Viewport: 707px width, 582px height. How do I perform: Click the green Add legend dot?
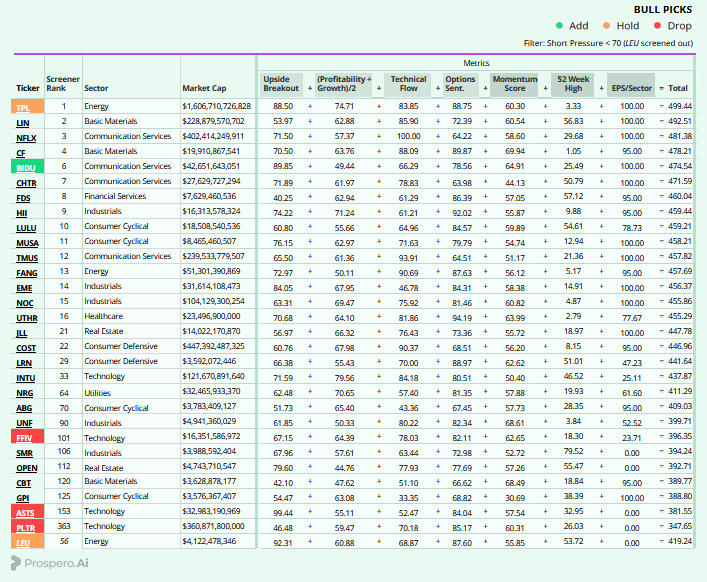click(x=560, y=26)
